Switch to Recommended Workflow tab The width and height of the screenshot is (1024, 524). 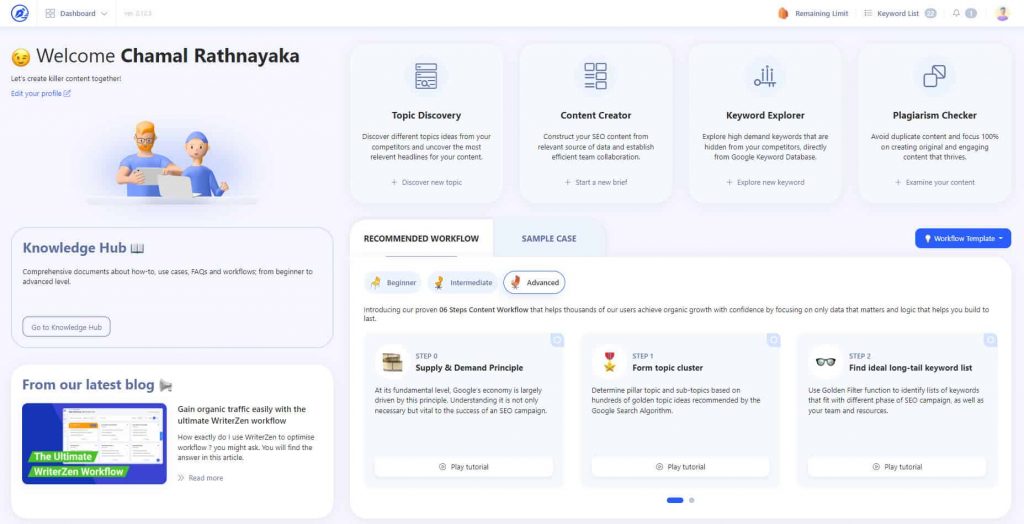[421, 238]
